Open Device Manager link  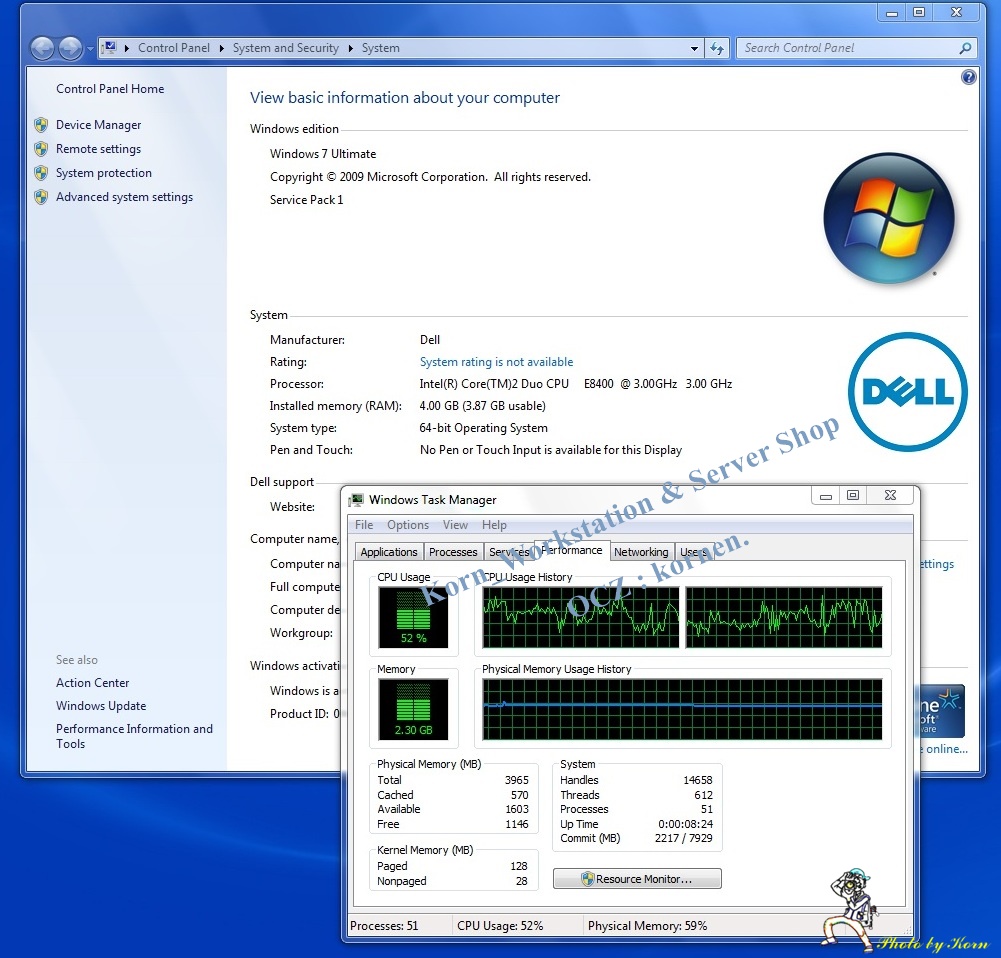coord(98,125)
